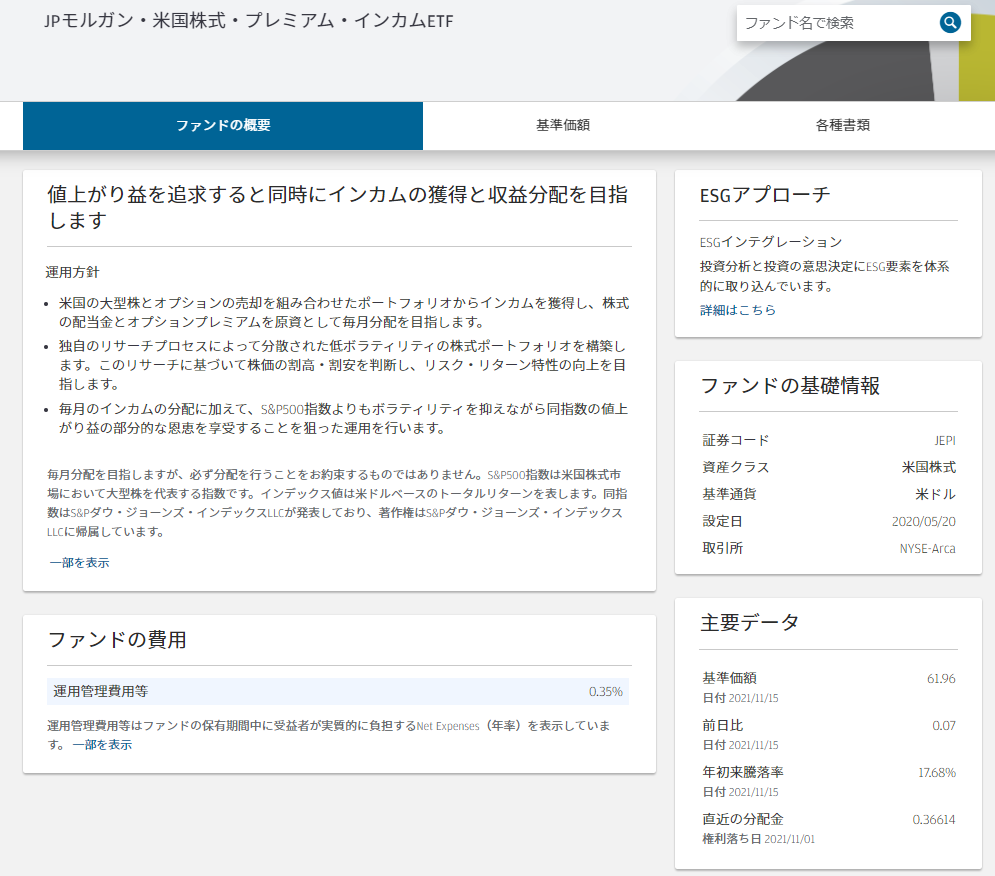Click the 基準通貨 value 米ドル
The width and height of the screenshot is (995, 876).
[935, 494]
